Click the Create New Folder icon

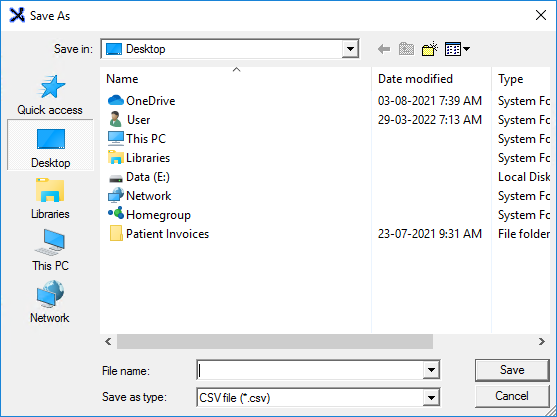[x=429, y=49]
